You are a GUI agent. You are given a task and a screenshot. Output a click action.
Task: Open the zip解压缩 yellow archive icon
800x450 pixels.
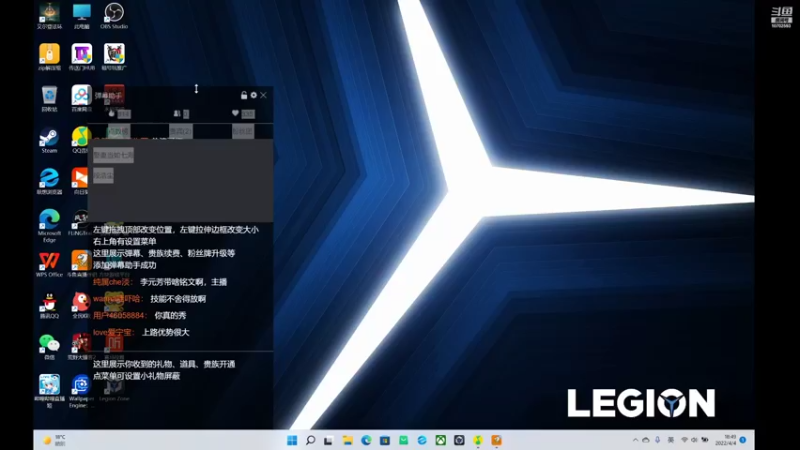coord(49,57)
